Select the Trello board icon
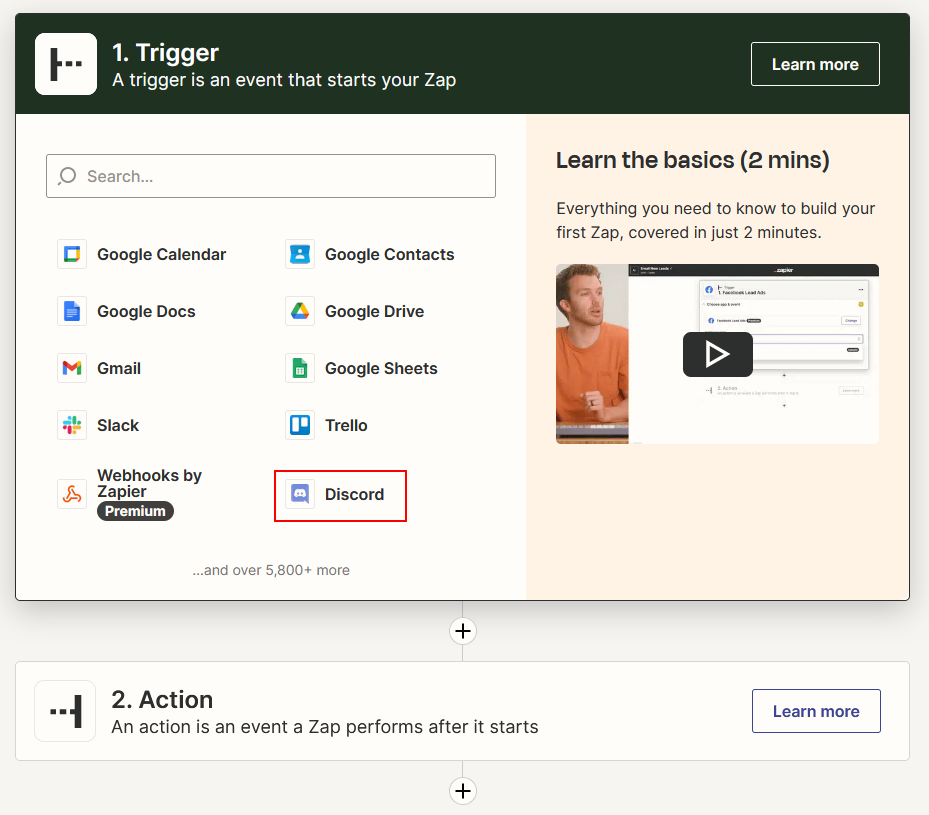 point(300,425)
